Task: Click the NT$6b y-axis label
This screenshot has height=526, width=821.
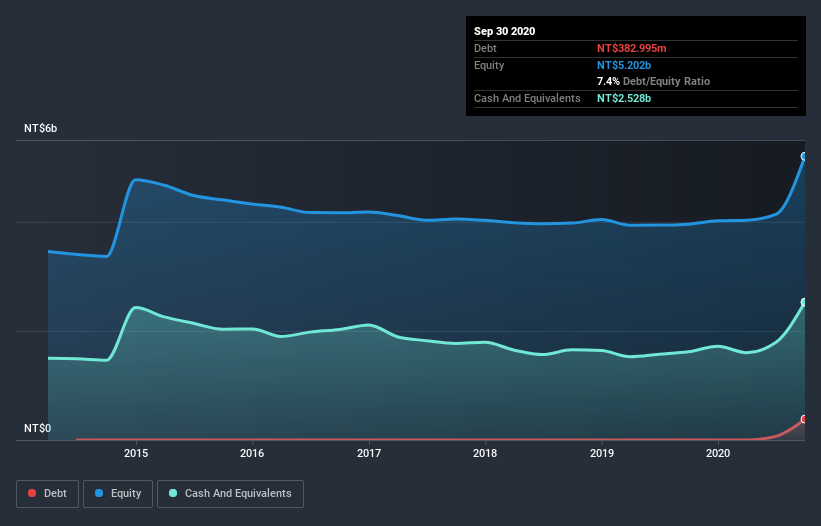Action: pyautogui.click(x=40, y=128)
